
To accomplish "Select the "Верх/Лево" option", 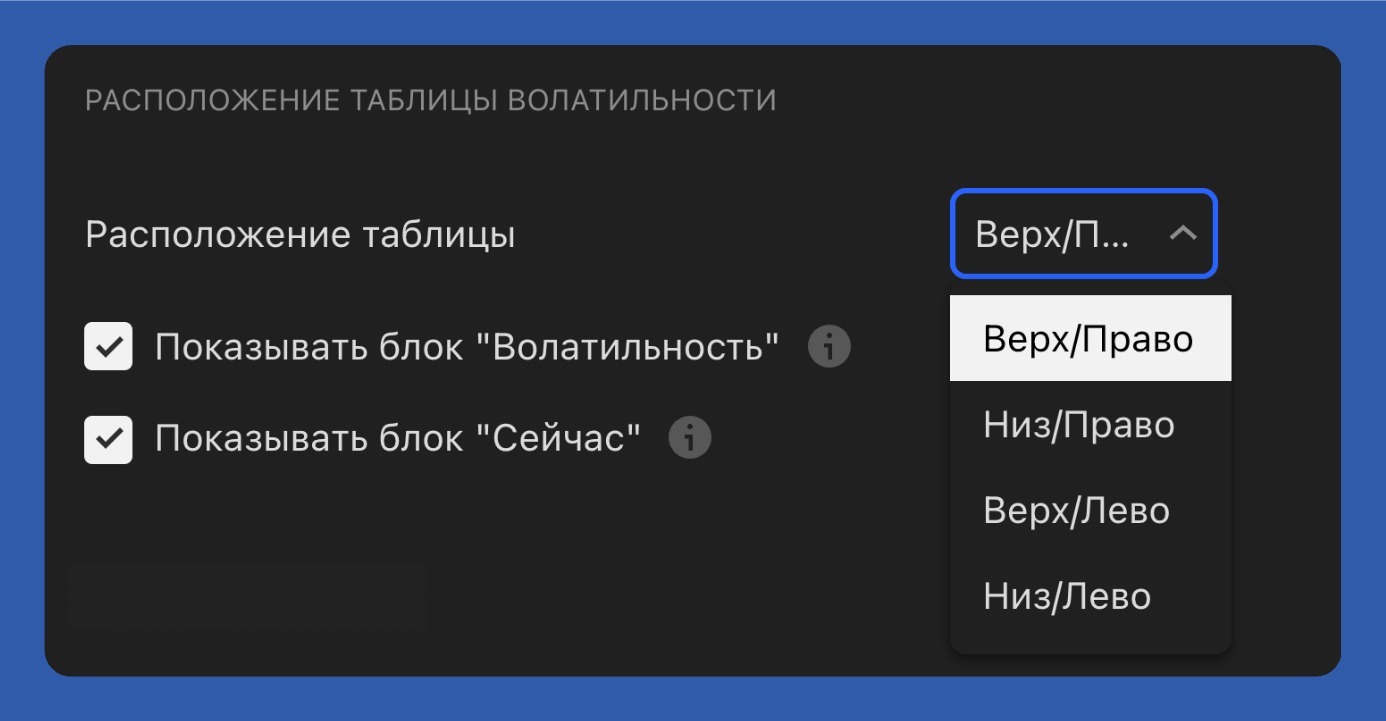I will (x=1090, y=510).
